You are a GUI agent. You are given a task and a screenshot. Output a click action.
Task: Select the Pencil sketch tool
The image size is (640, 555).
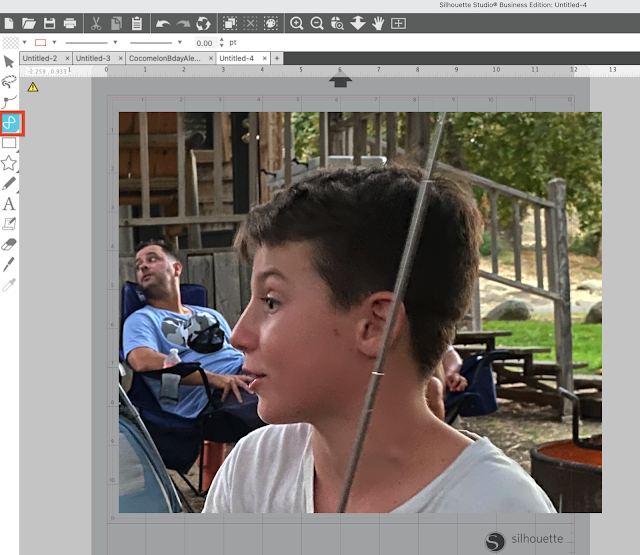click(9, 183)
